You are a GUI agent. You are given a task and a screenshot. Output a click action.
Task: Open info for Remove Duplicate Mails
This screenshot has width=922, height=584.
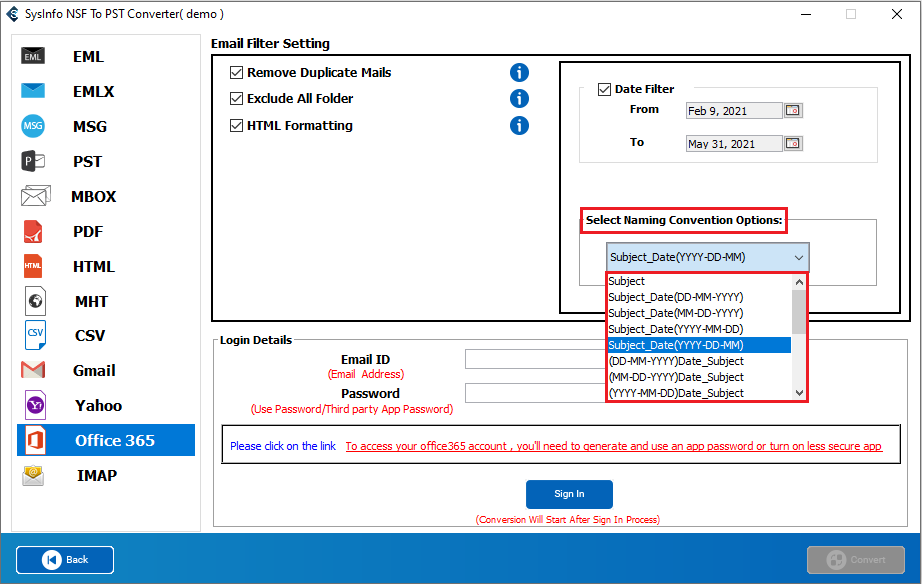tap(519, 72)
